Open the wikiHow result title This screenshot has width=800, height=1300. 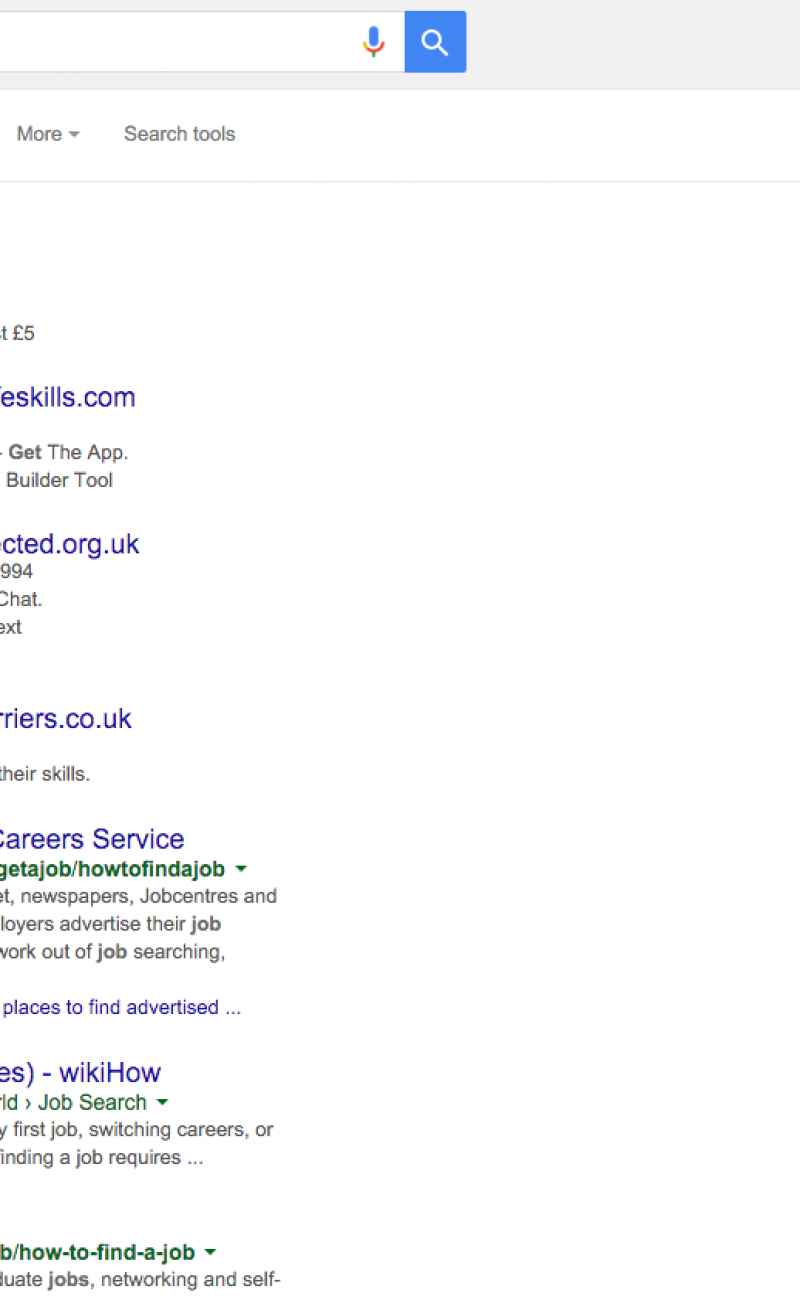(80, 1073)
